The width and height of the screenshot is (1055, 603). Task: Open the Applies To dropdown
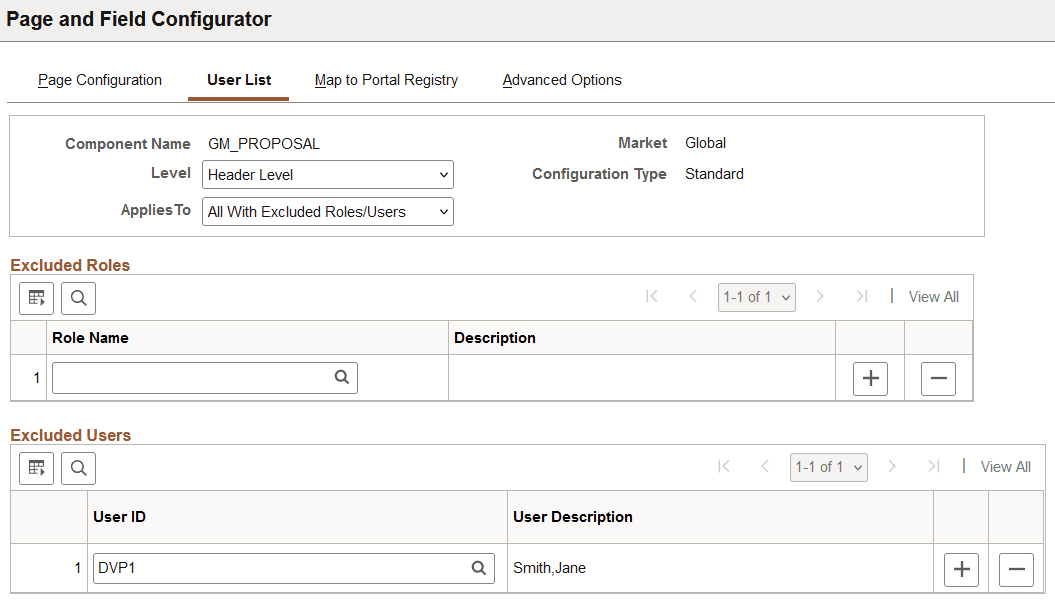coord(327,211)
